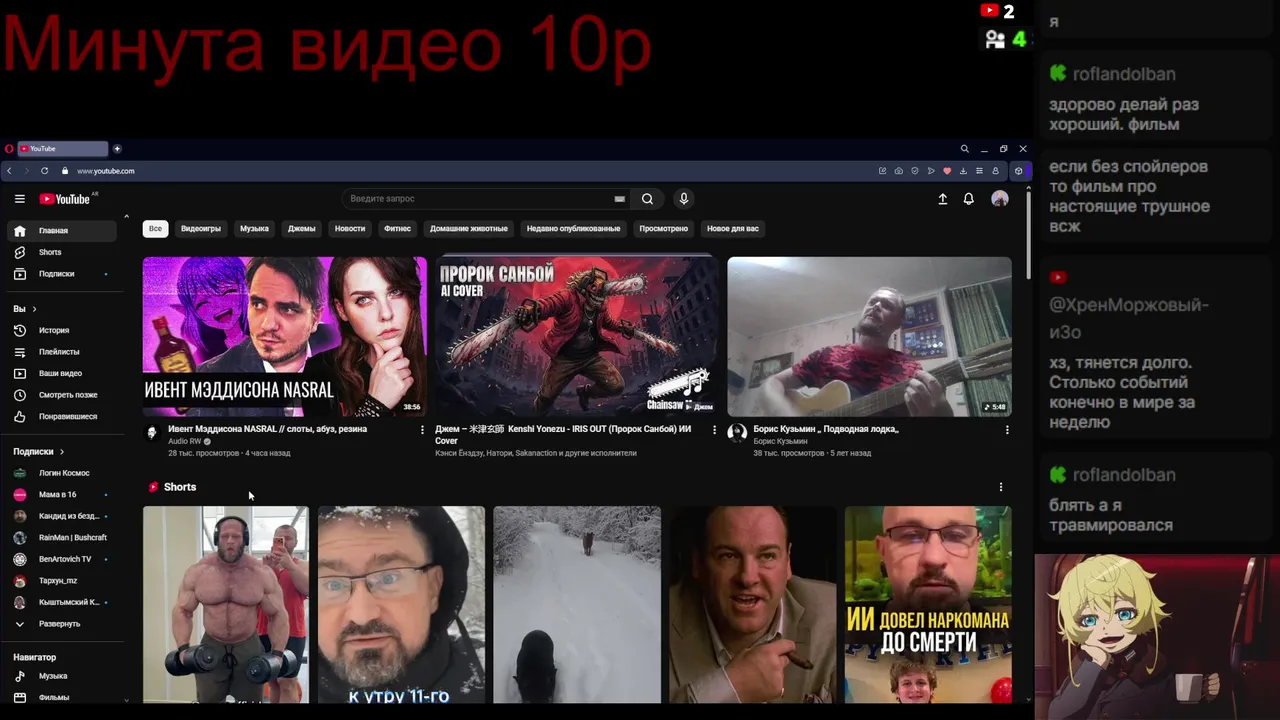Viewport: 1280px width, 720px height.
Task: Click the Opera heart bookmark icon
Action: (x=947, y=171)
